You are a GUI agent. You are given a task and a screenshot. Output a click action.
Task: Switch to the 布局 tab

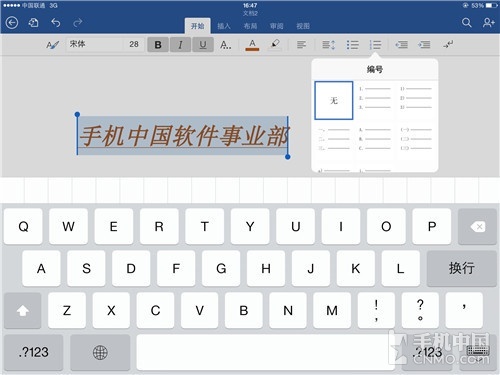250,26
